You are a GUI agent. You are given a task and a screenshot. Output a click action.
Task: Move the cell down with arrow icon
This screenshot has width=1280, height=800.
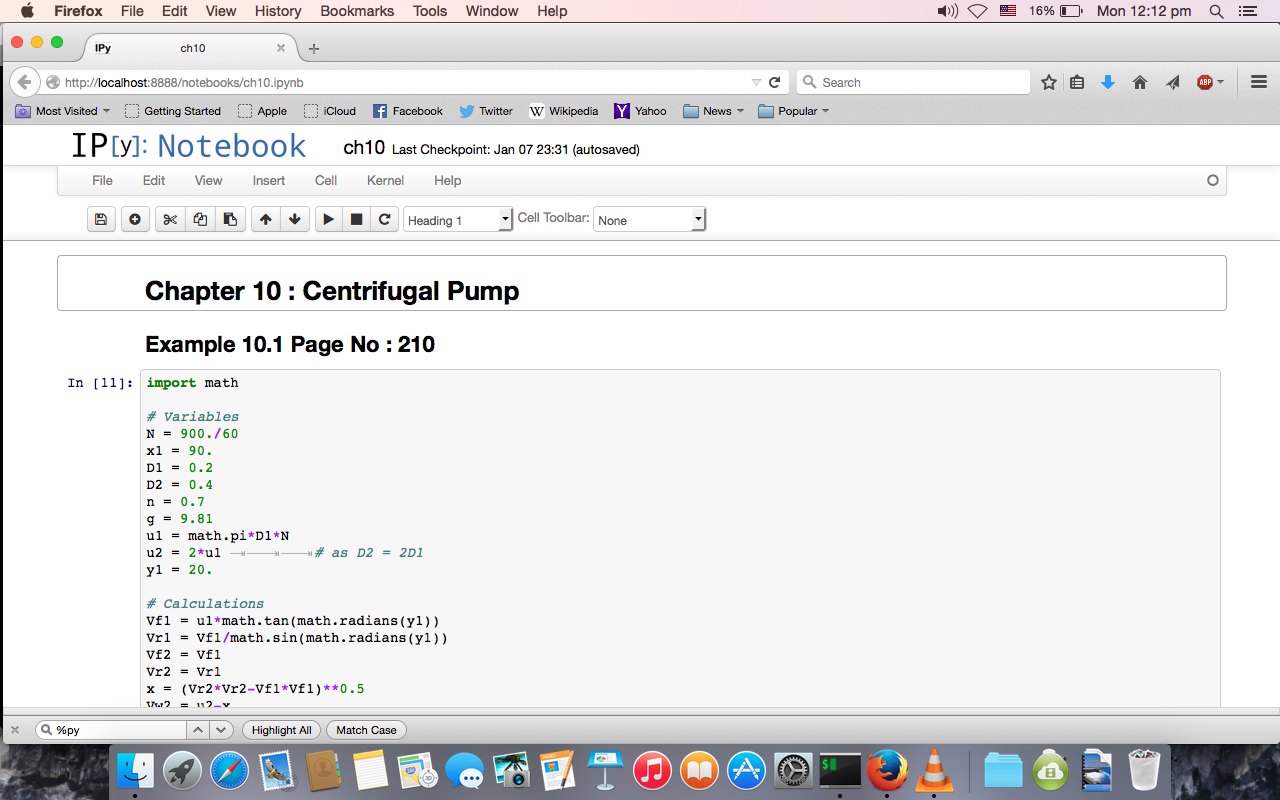[x=294, y=220]
